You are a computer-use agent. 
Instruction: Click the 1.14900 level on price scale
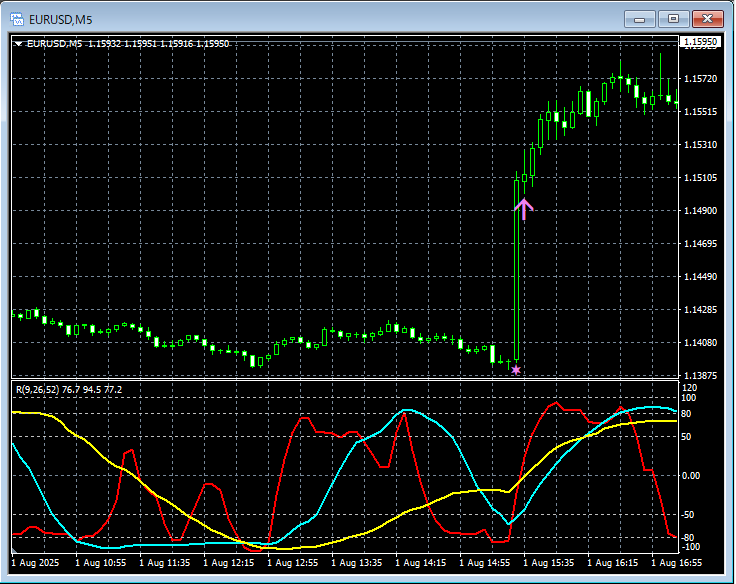(701, 211)
